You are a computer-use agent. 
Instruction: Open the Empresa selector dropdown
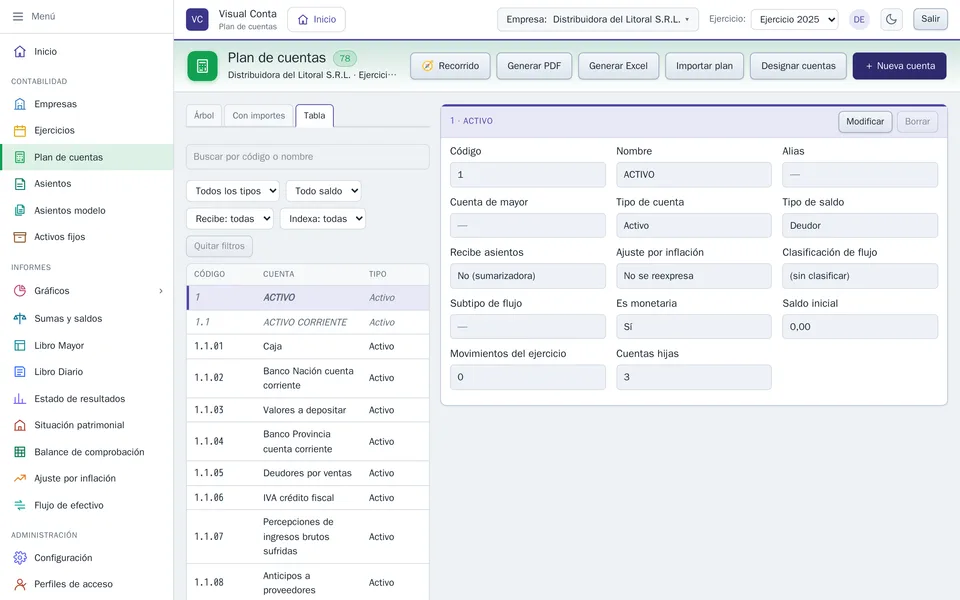pos(598,19)
